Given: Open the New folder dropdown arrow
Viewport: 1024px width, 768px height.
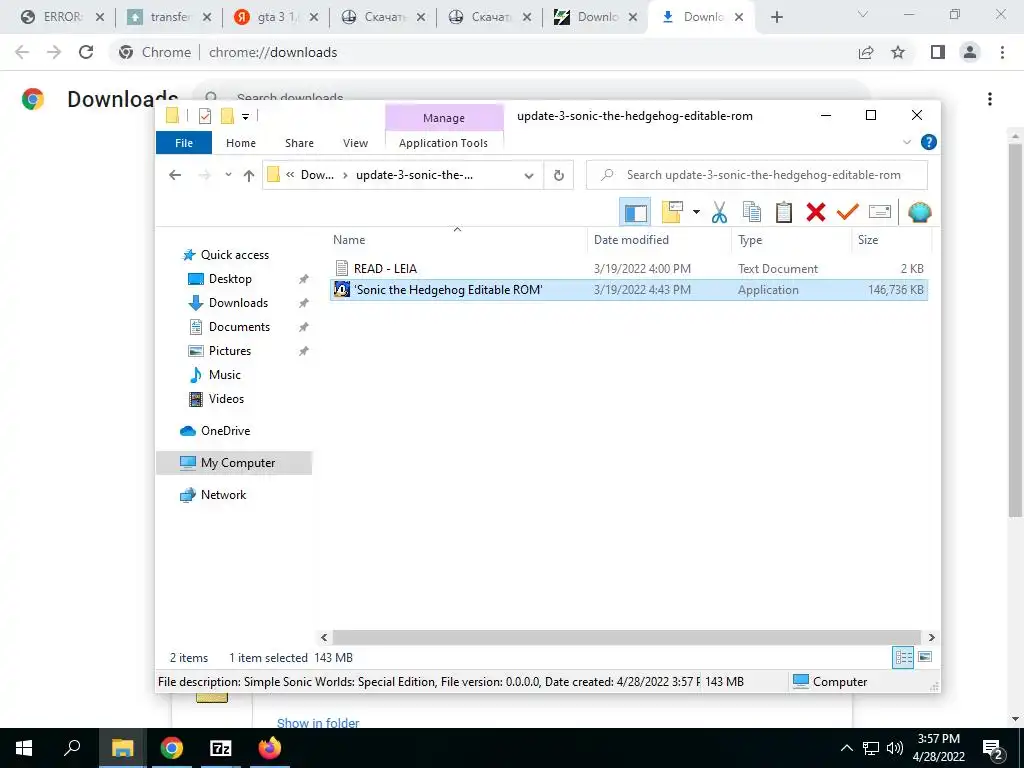Looking at the screenshot, I should tap(696, 212).
